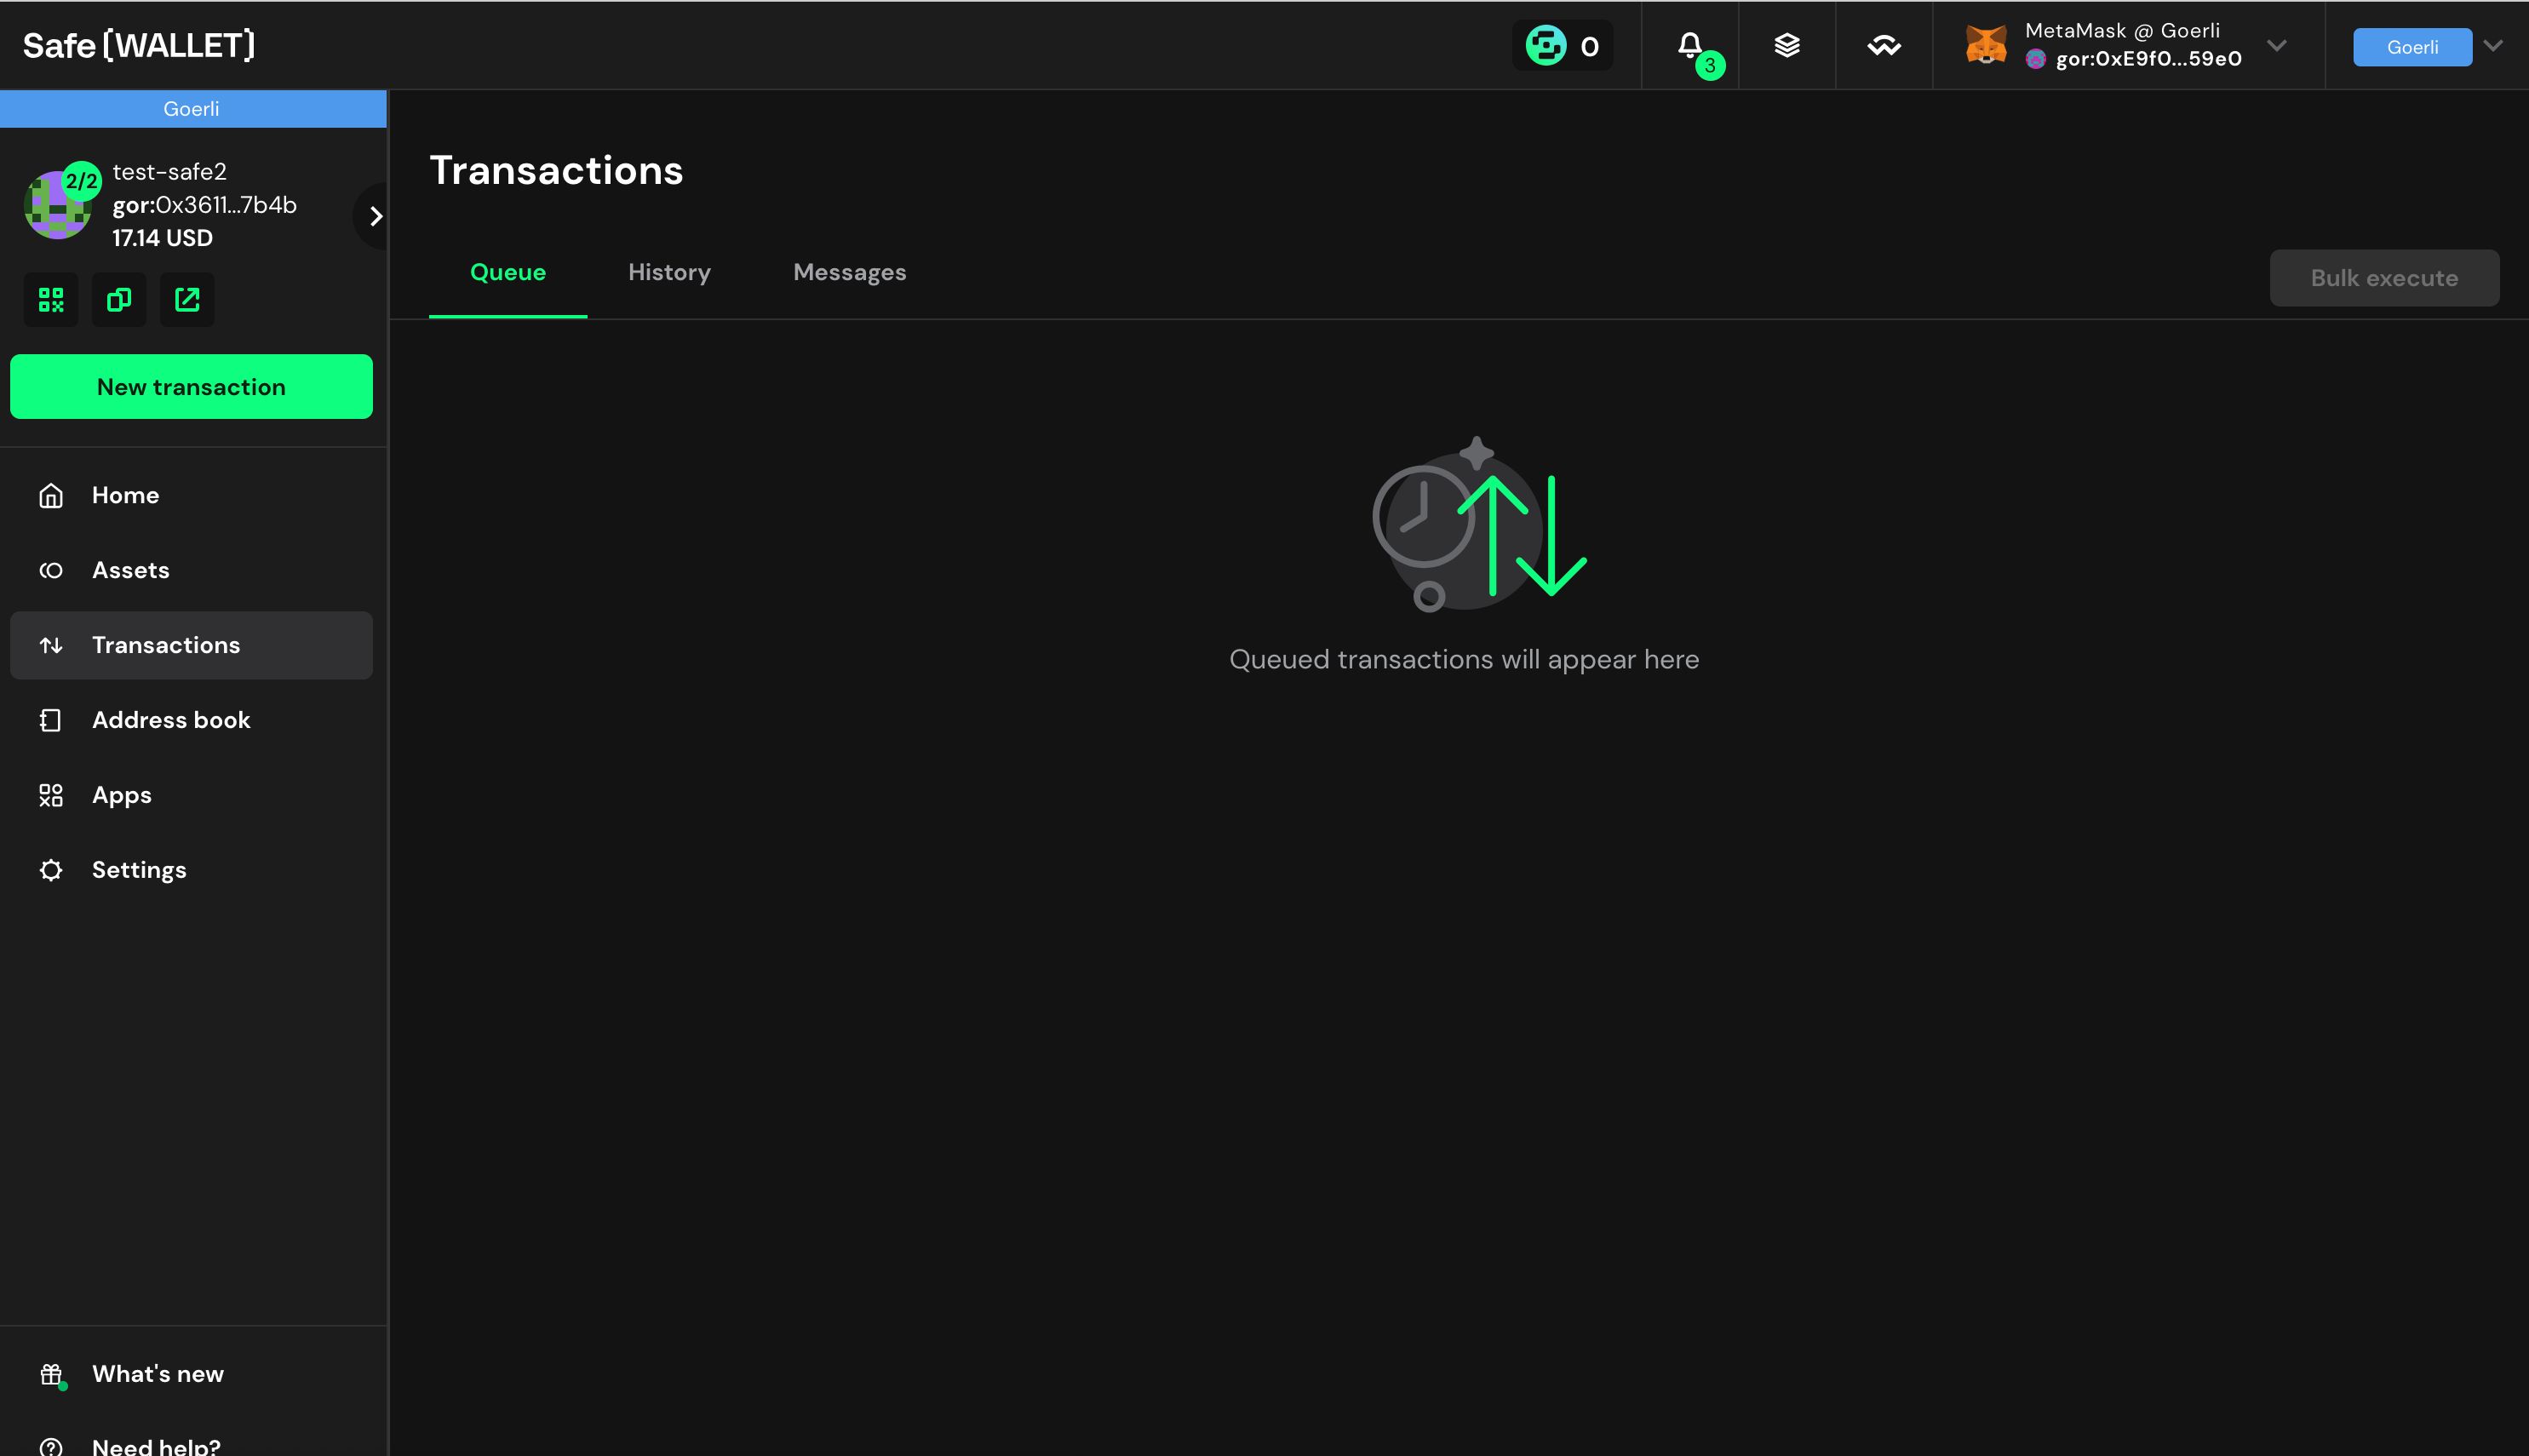The image size is (2529, 1456).
Task: Open the batch layers icon
Action: coord(1787,46)
